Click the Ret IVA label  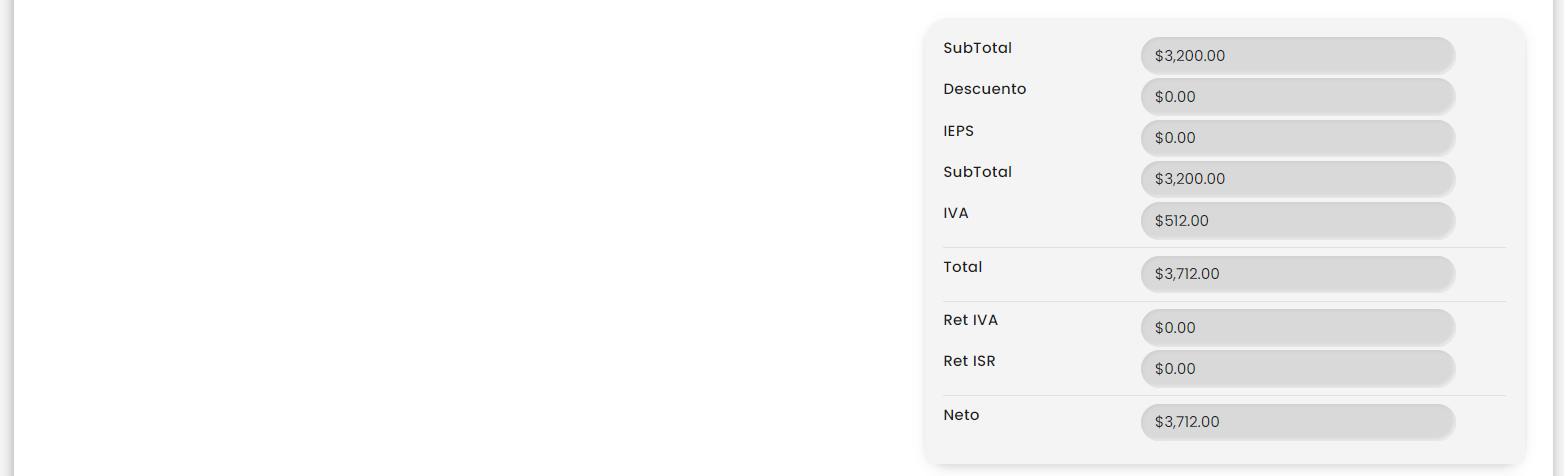coord(970,320)
